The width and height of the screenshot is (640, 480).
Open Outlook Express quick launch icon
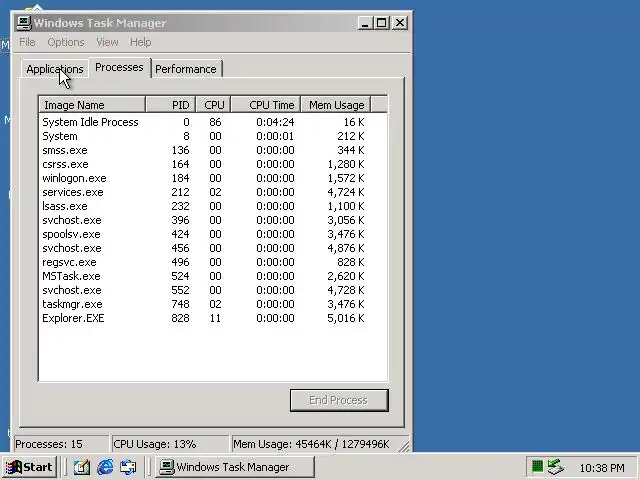tap(128, 467)
